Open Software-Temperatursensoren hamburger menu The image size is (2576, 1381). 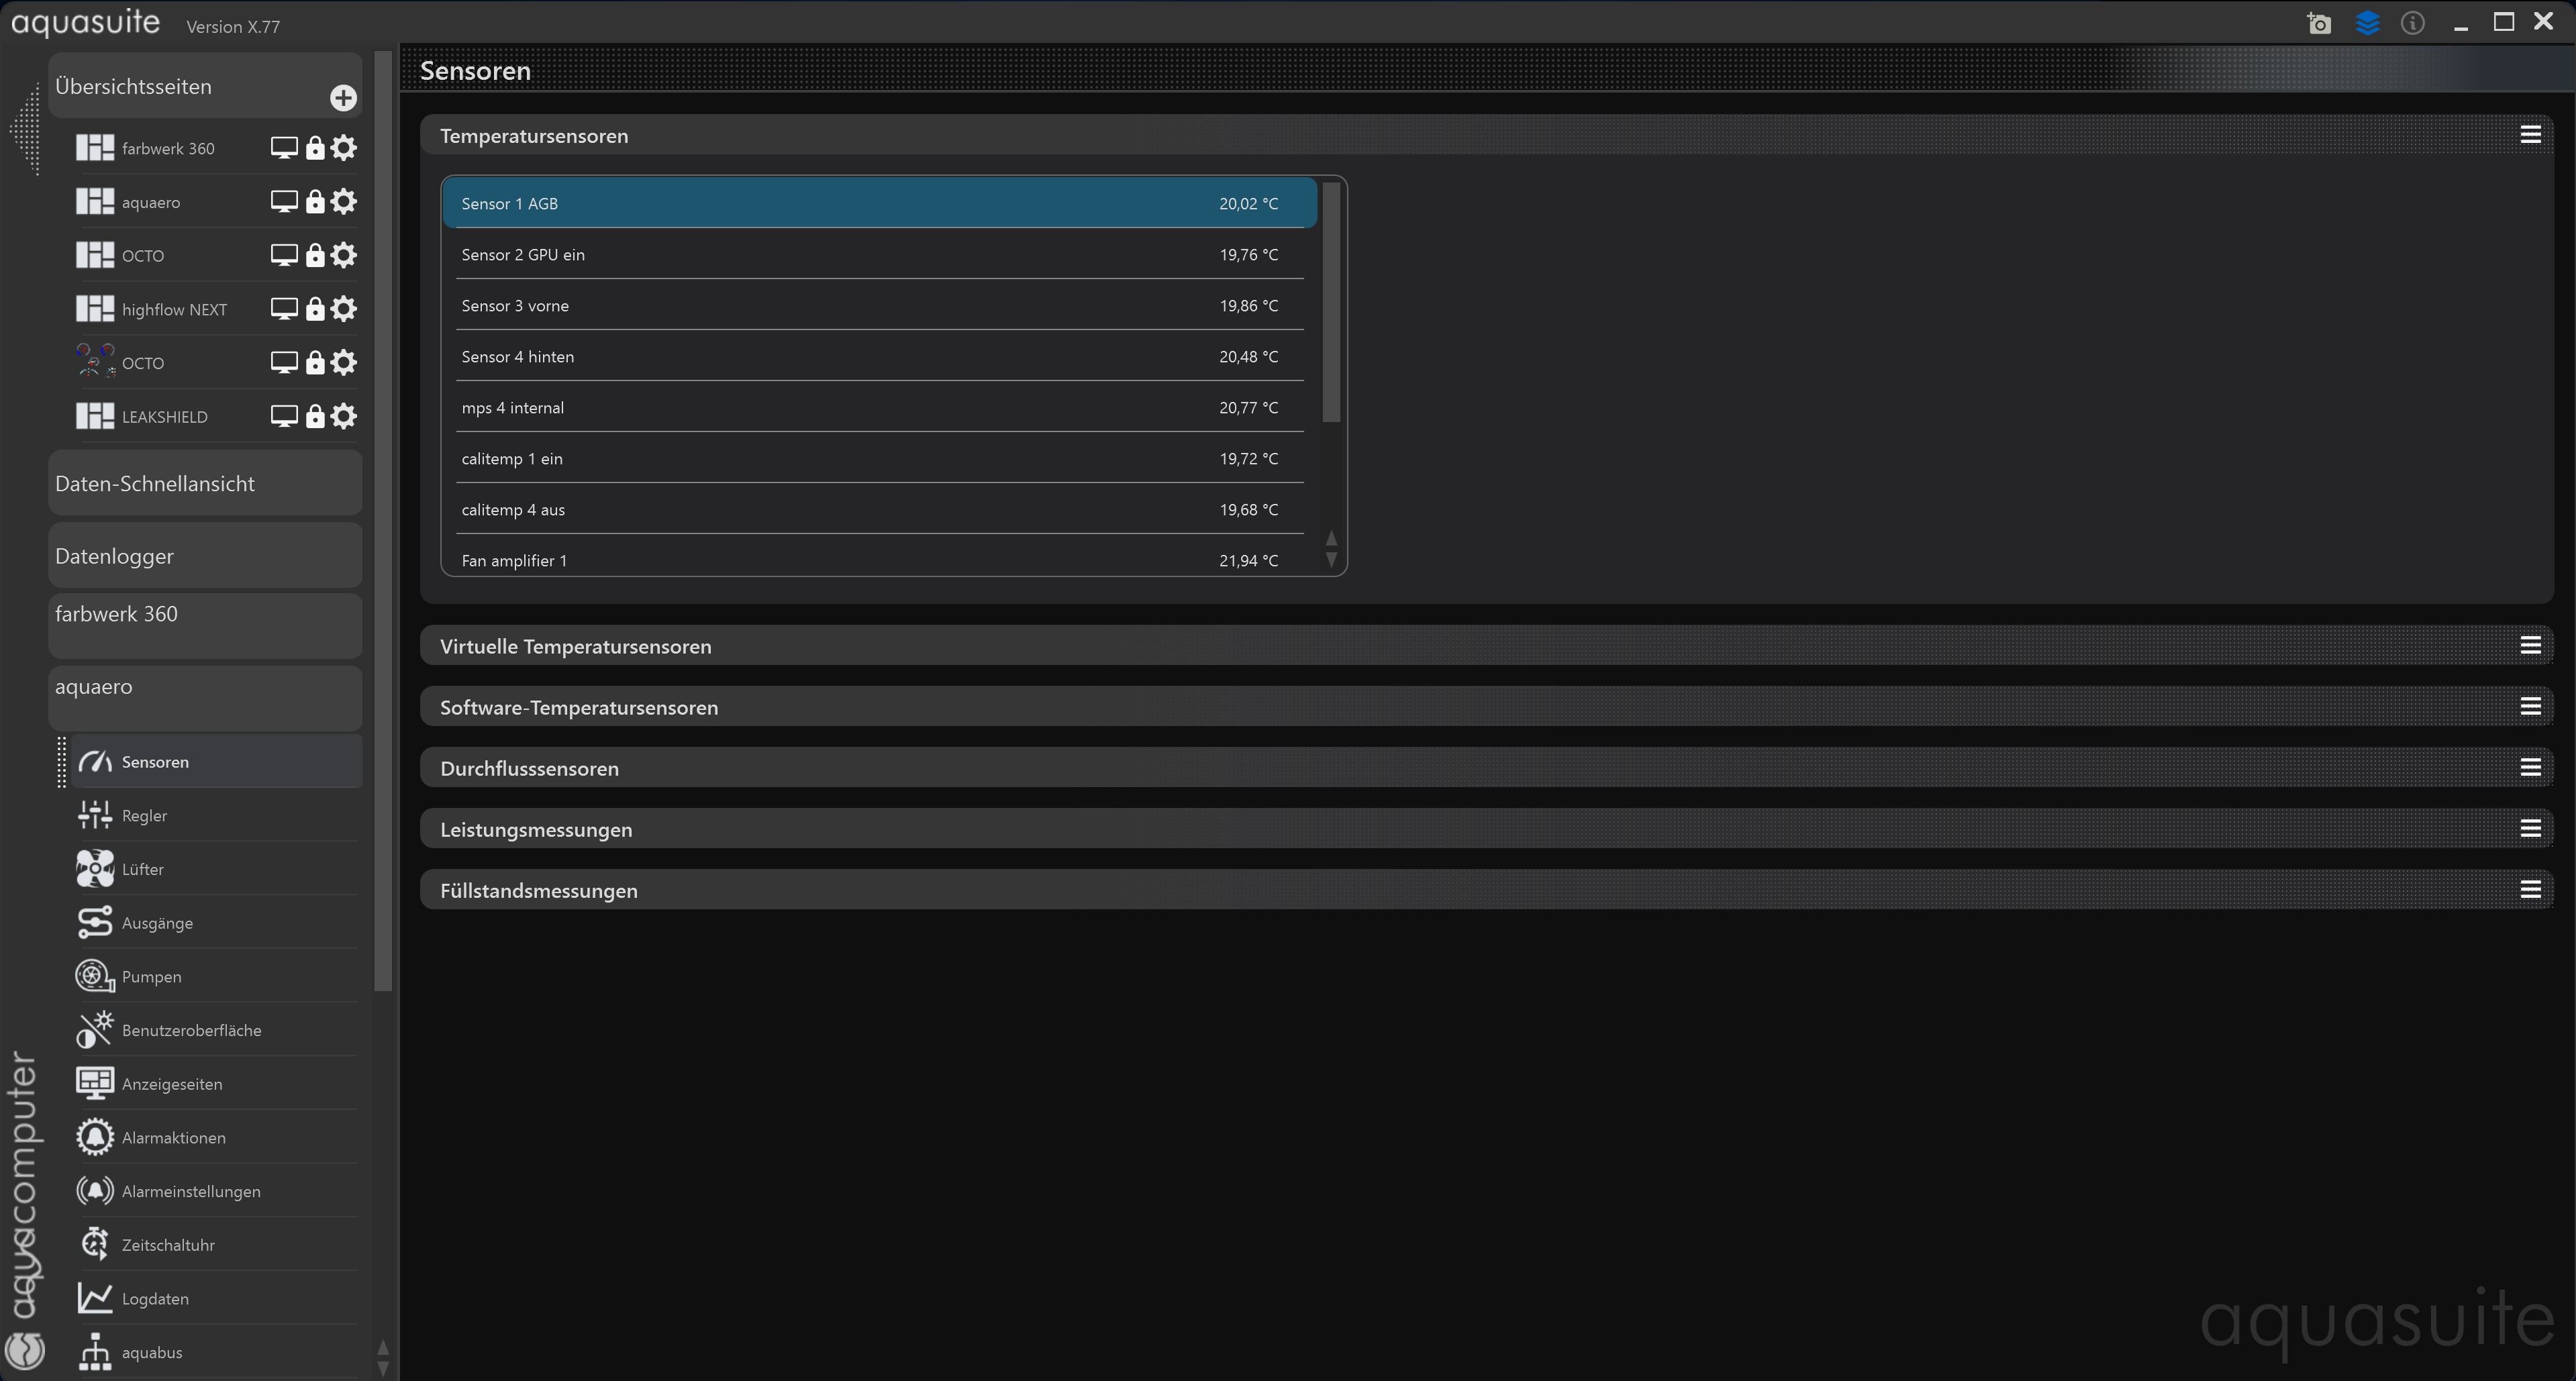[2530, 706]
